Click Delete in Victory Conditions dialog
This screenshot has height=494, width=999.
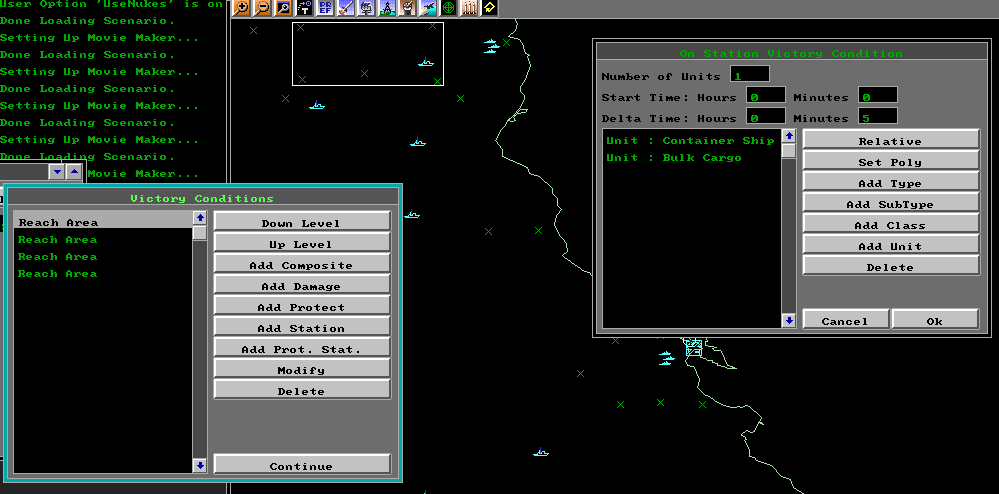coord(301,389)
